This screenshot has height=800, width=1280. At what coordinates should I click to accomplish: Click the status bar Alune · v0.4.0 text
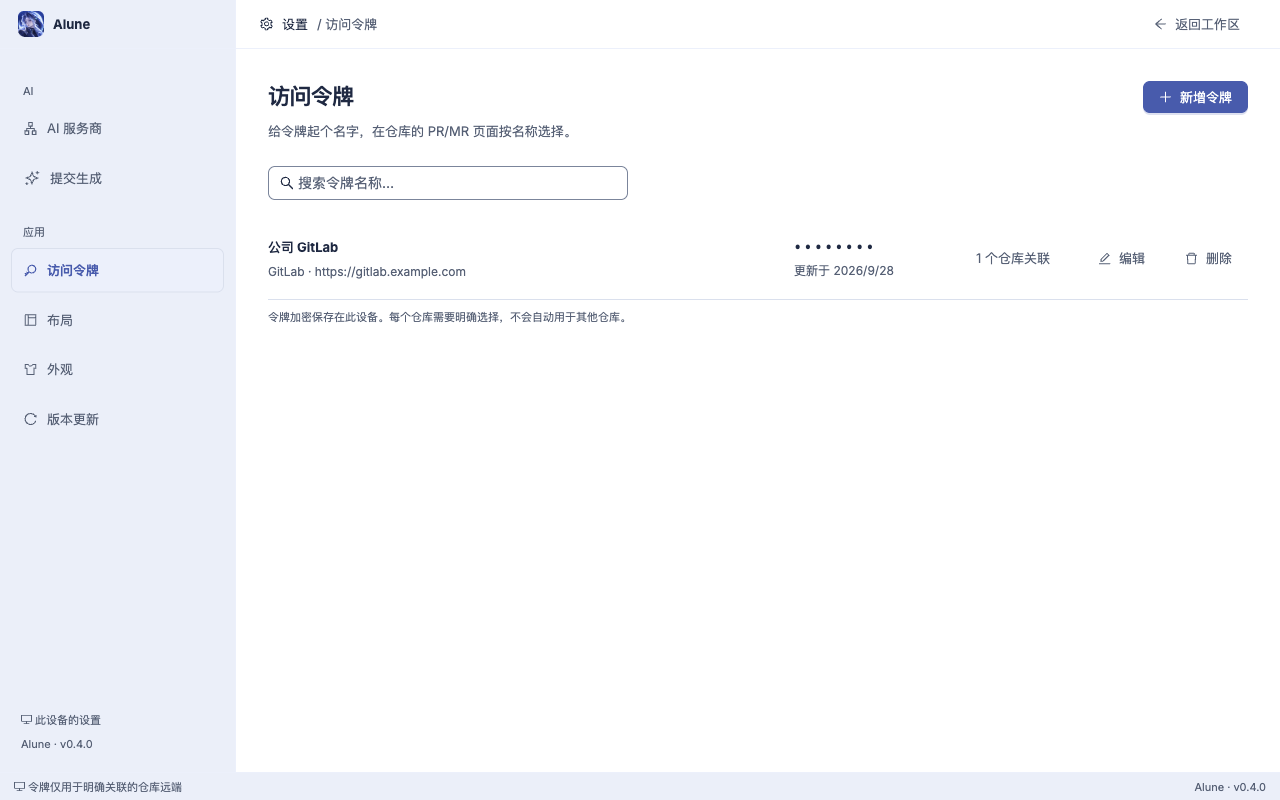point(1230,787)
